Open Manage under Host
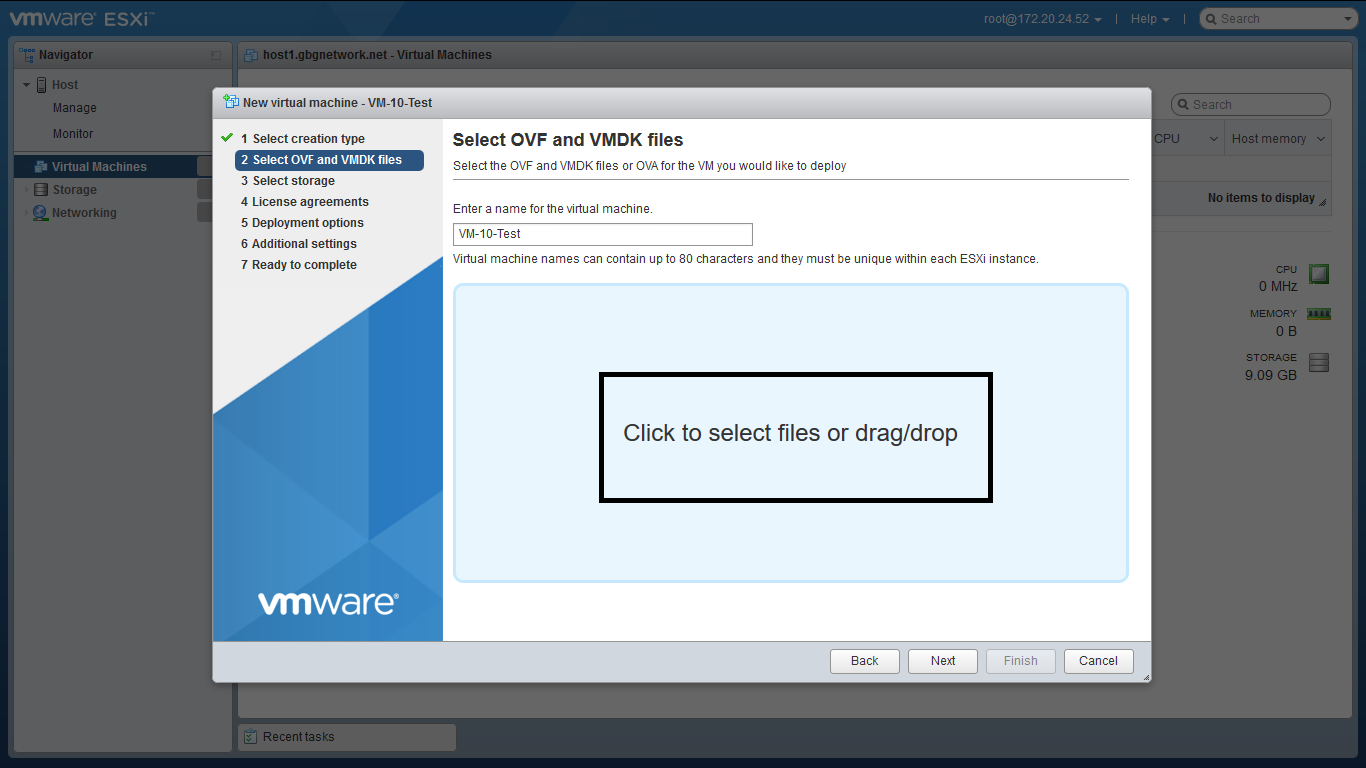Image resolution: width=1366 pixels, height=768 pixels. click(x=75, y=108)
